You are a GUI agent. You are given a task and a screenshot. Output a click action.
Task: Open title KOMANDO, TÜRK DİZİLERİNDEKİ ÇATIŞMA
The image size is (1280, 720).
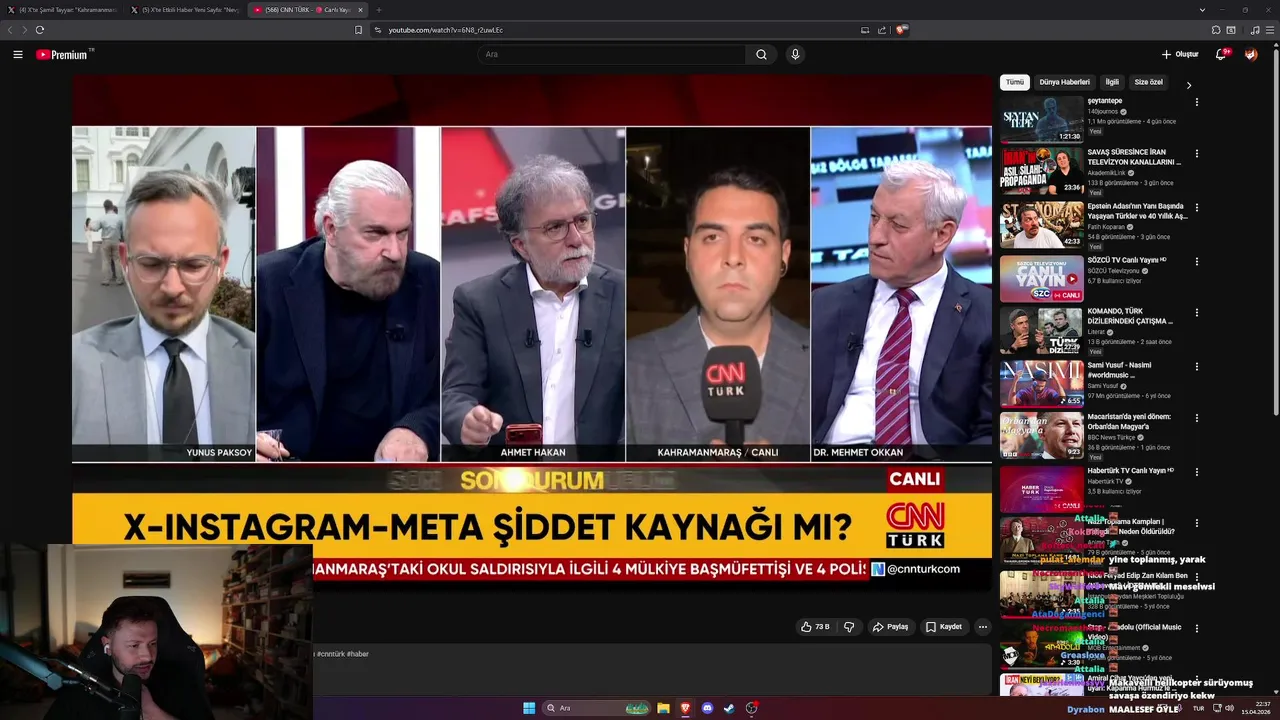tap(1131, 316)
